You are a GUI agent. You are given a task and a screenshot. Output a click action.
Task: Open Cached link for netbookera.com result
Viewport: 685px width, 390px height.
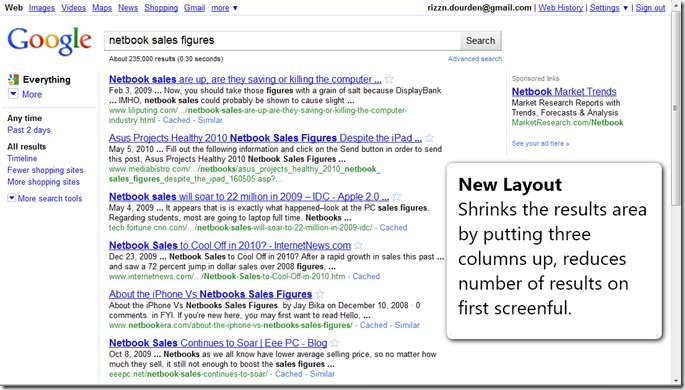pyautogui.click(x=374, y=325)
